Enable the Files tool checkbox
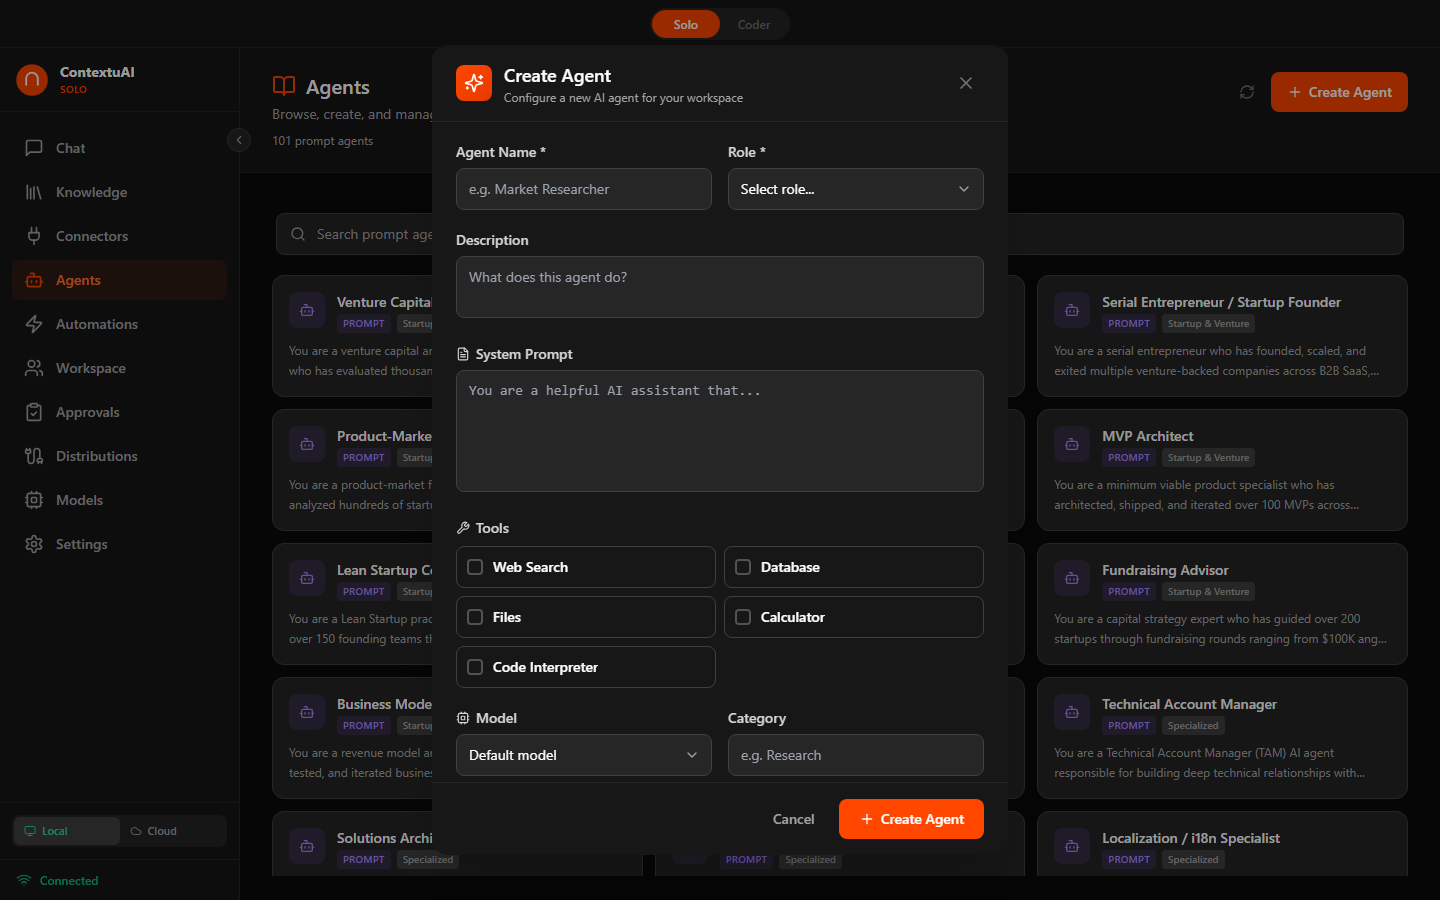The image size is (1440, 900). coord(475,617)
